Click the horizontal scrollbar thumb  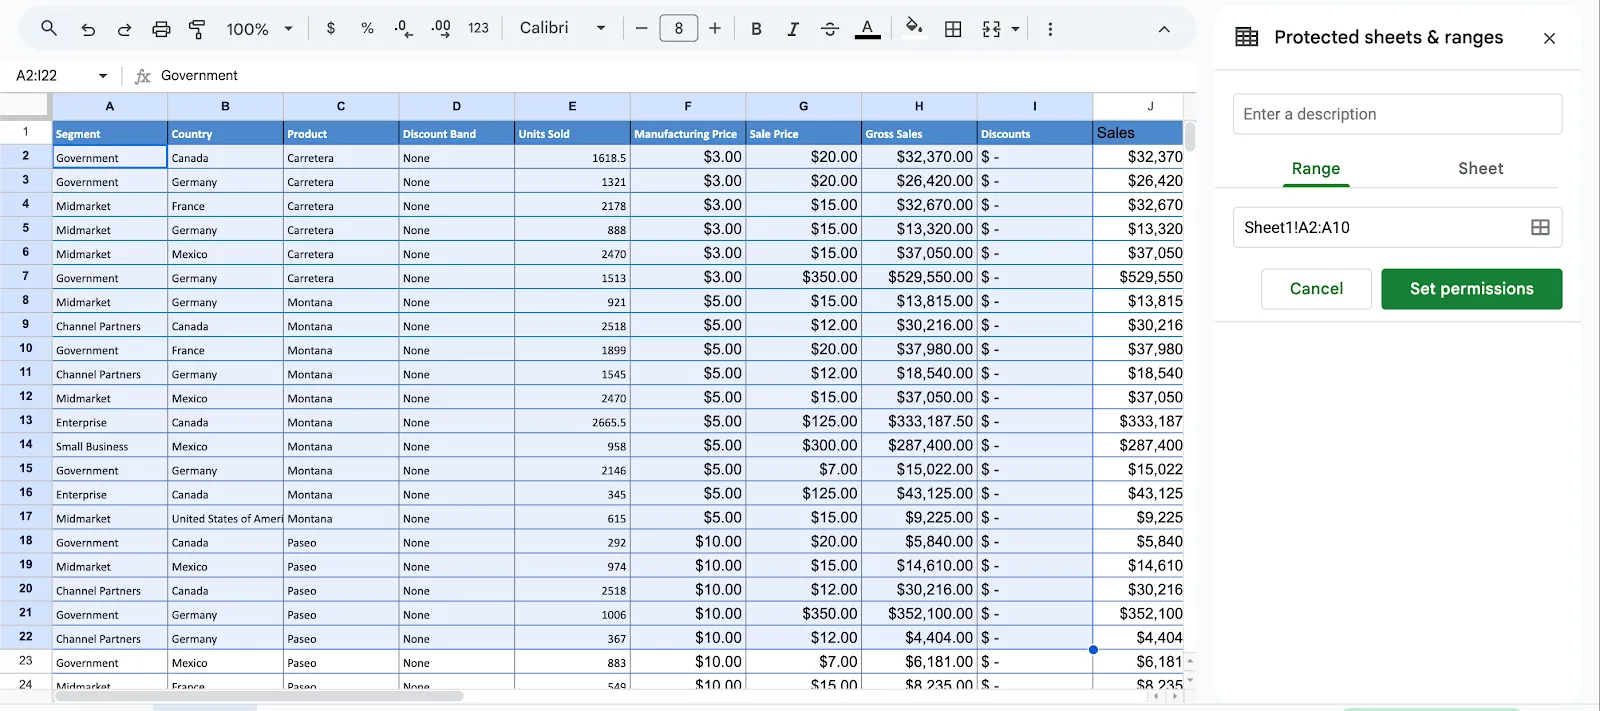click(258, 696)
